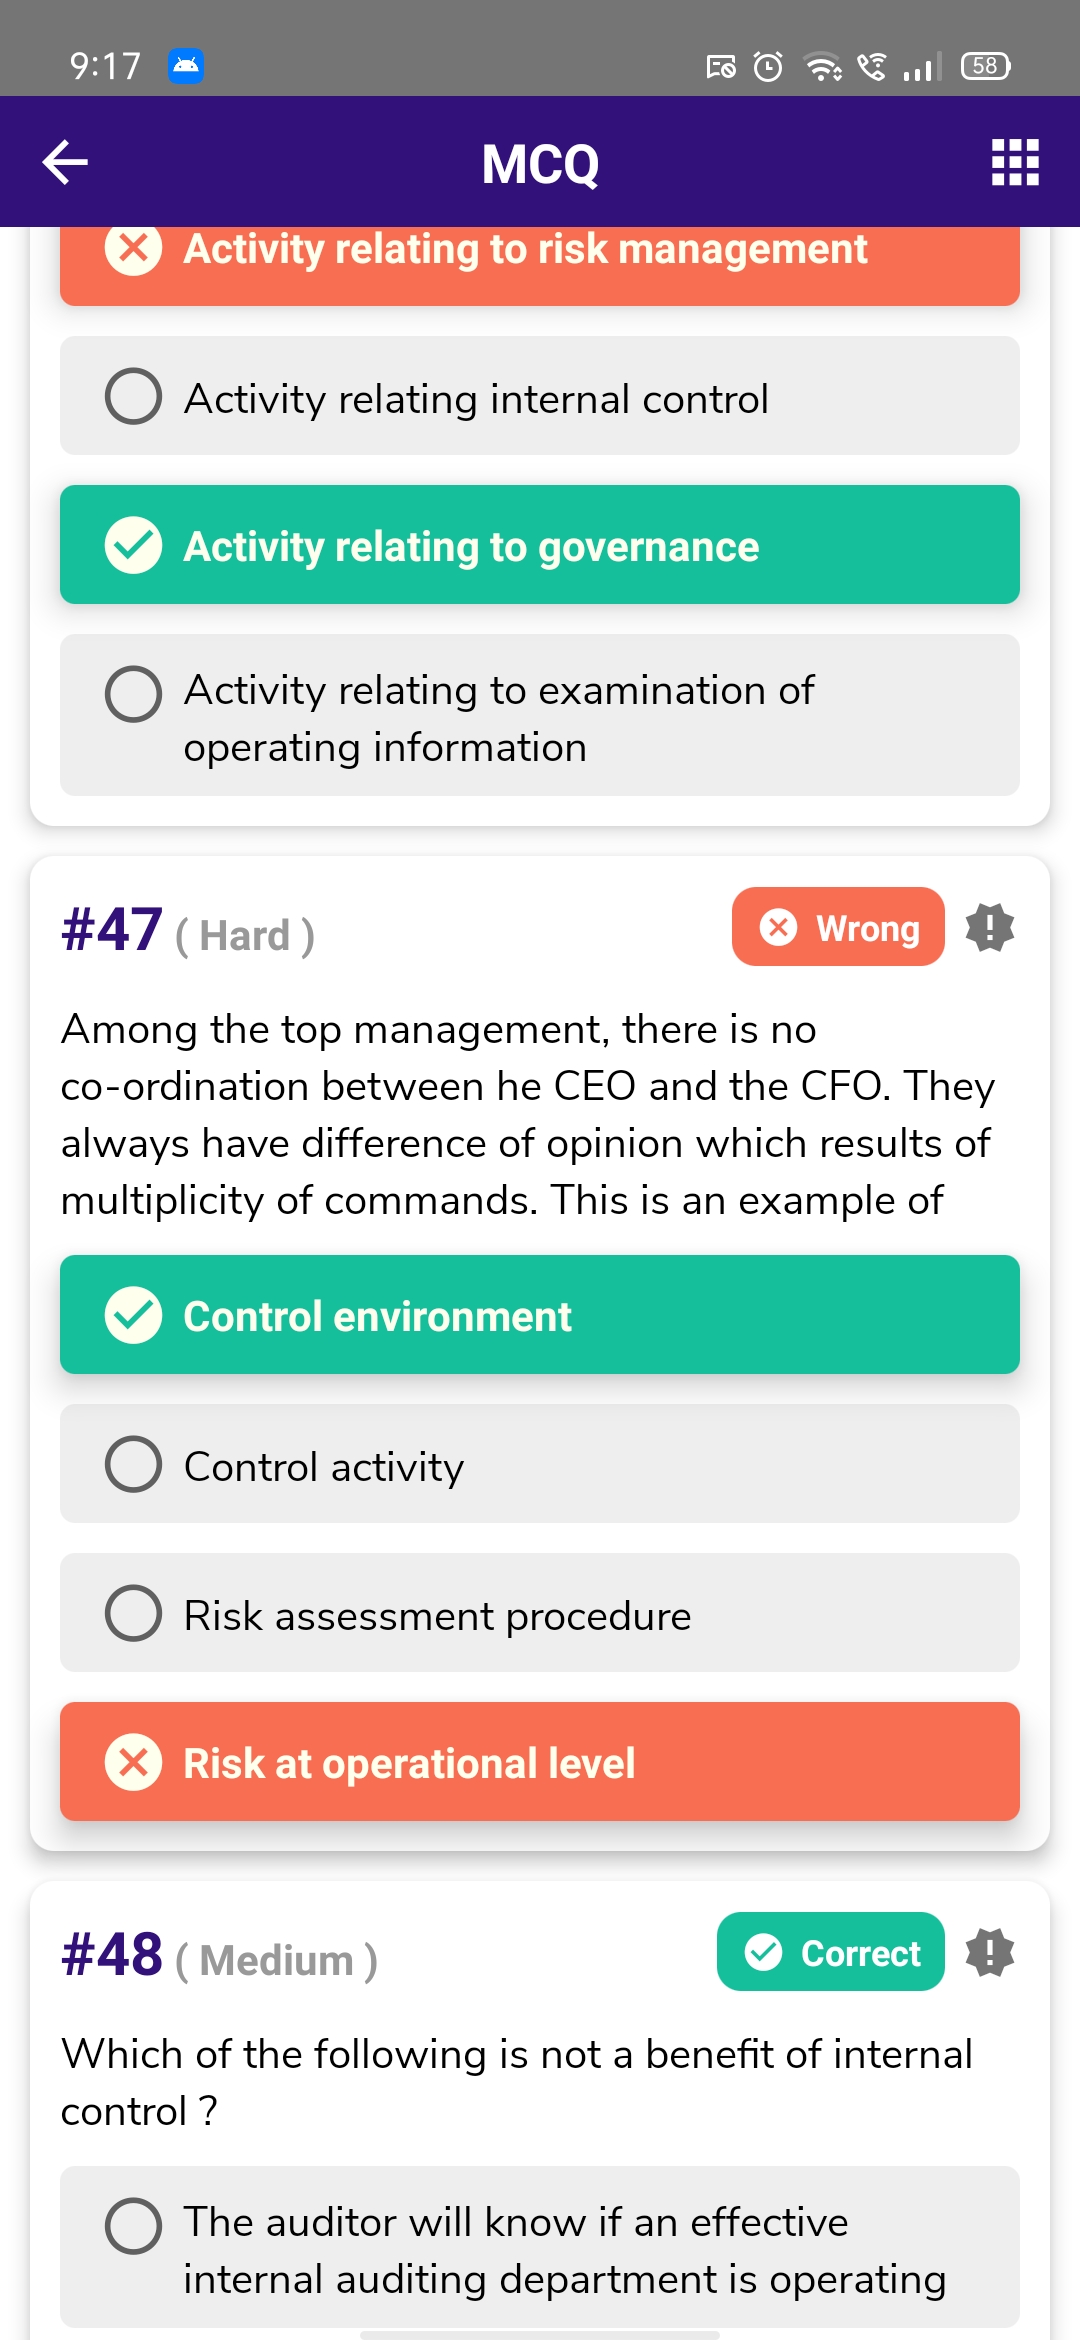Select 'Control activity' radio option
The height and width of the screenshot is (2340, 1080).
pos(540,1464)
